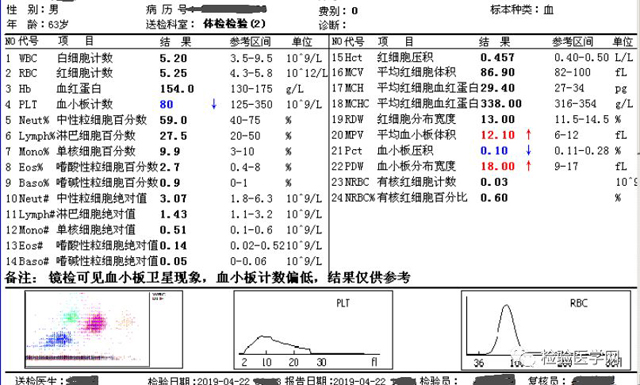
Task: Click the blue down arrow in the PLT row
Action: point(213,105)
